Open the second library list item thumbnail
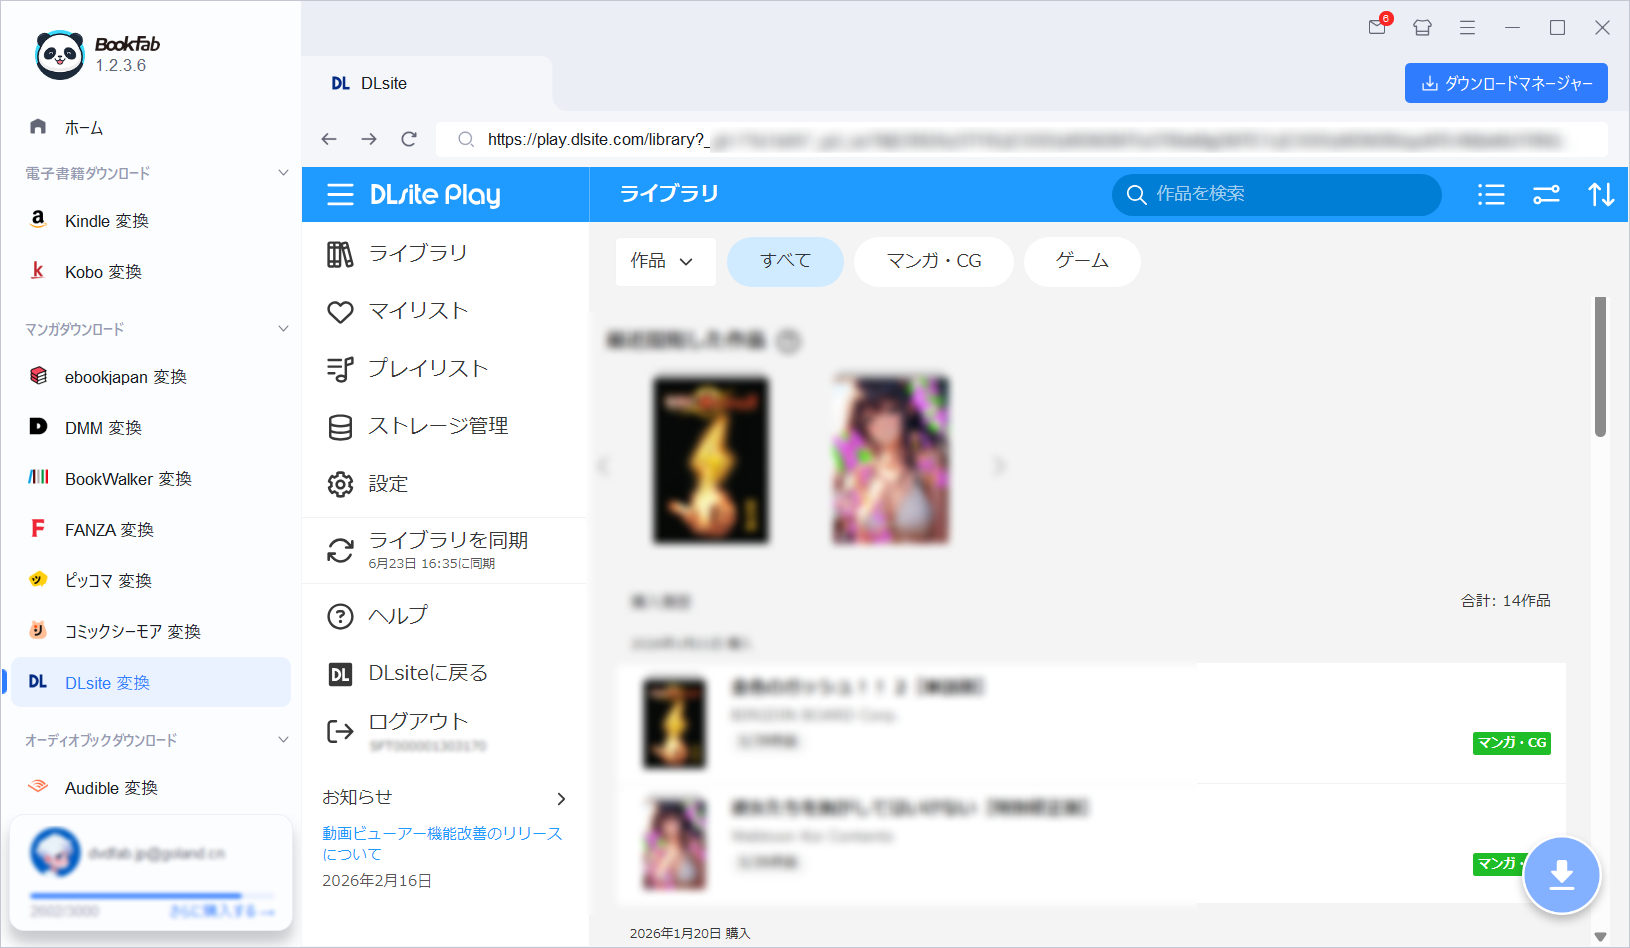Screen dimensions: 1630x948 [675, 843]
